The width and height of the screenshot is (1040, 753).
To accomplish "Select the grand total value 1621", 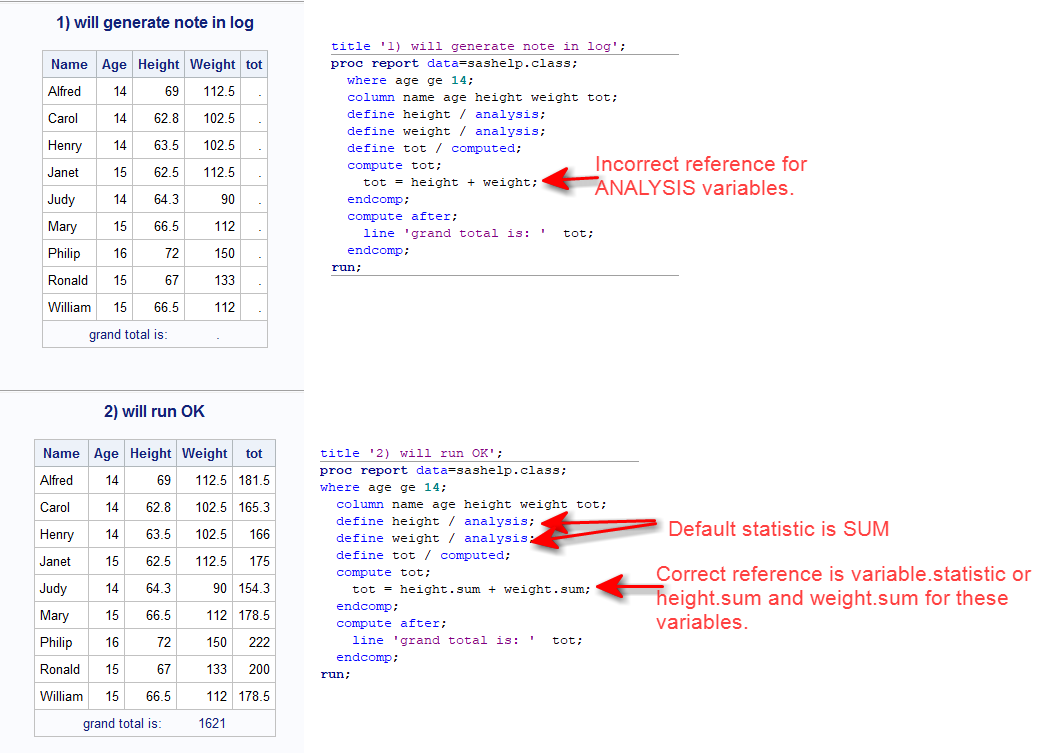I will click(212, 723).
